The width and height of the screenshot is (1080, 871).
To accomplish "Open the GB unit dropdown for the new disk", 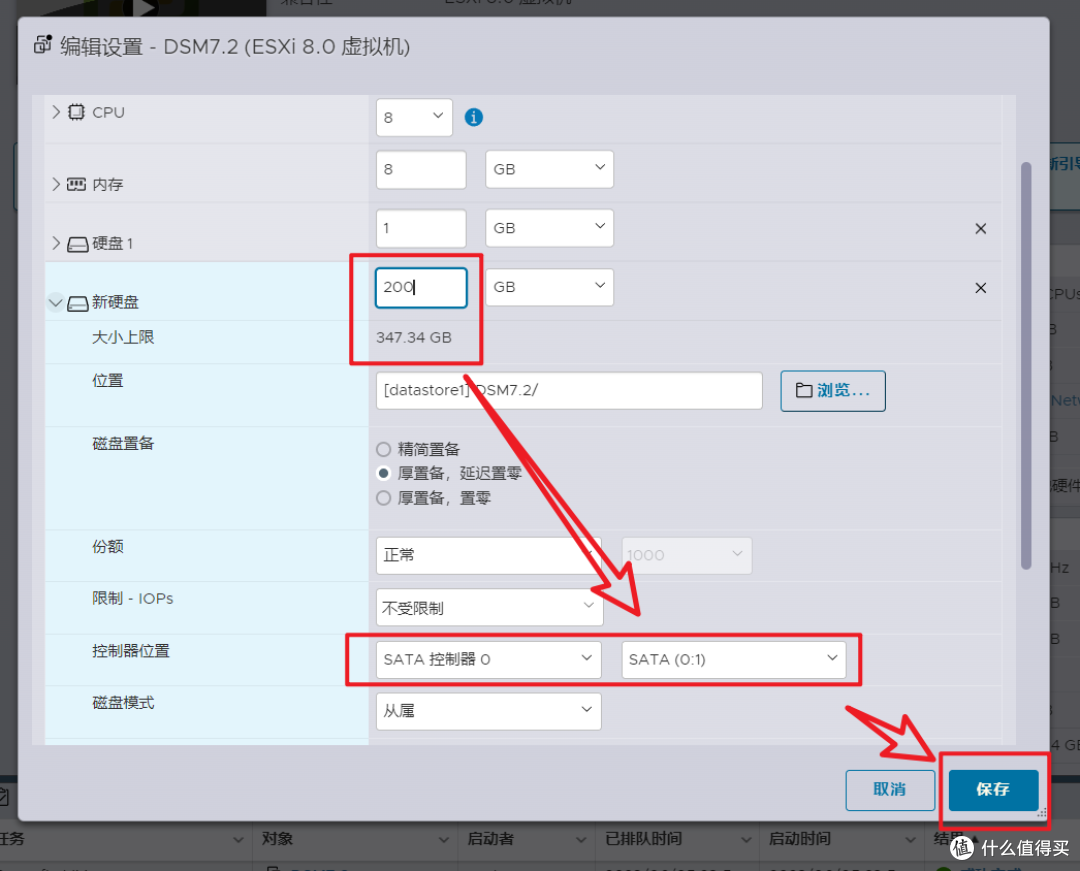I will [549, 287].
